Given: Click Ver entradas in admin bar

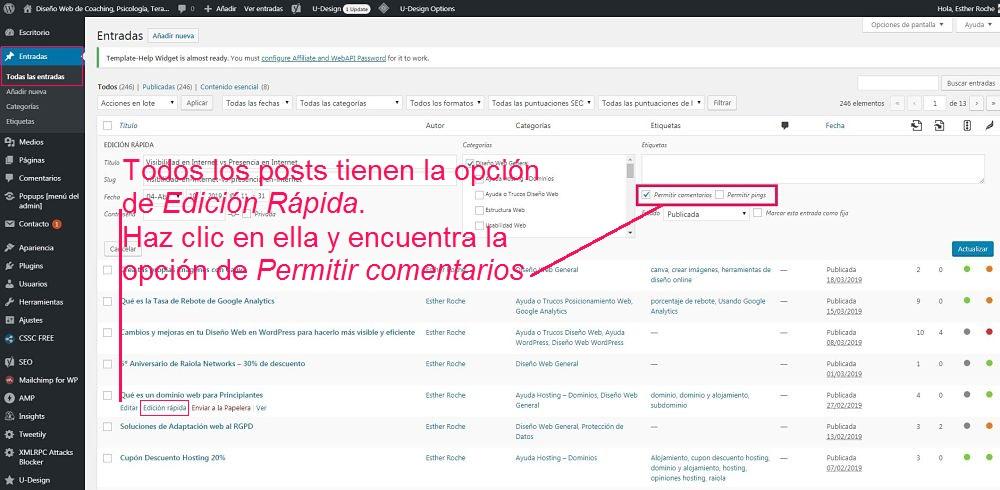Looking at the screenshot, I should click(x=263, y=9).
